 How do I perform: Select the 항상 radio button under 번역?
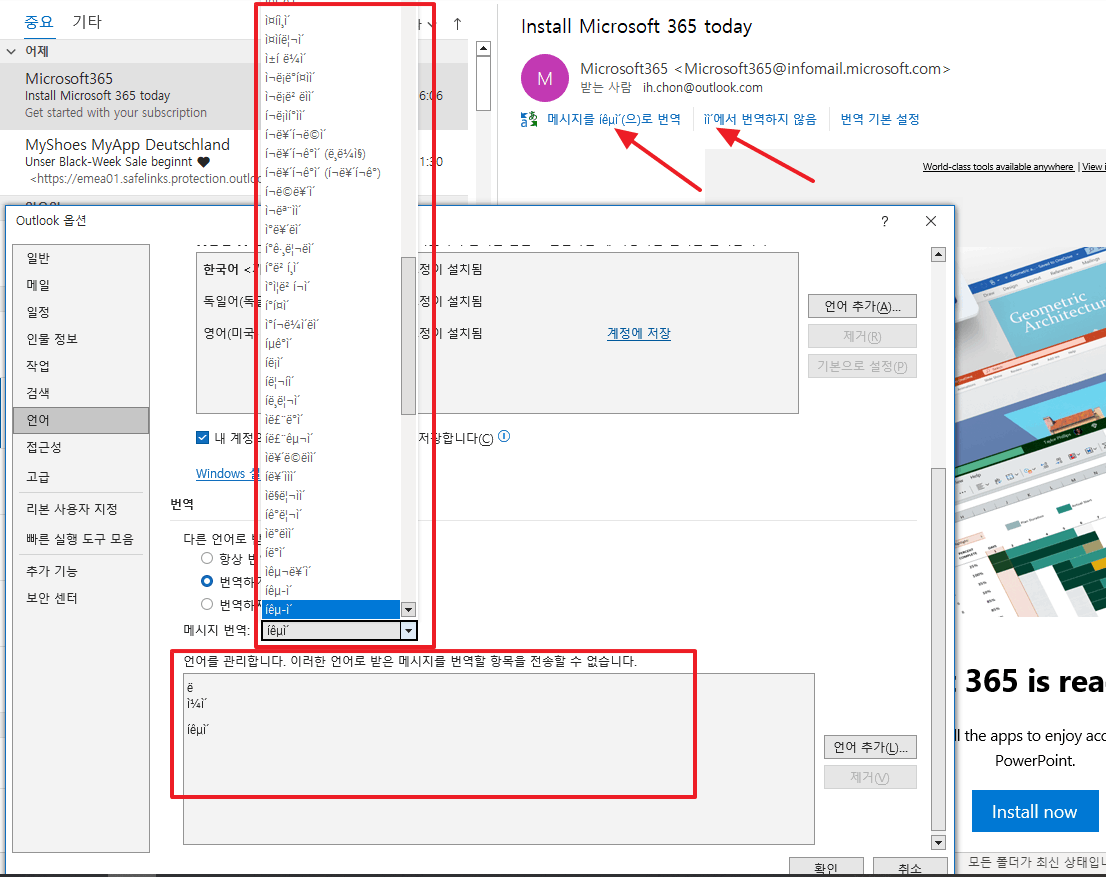click(x=207, y=558)
